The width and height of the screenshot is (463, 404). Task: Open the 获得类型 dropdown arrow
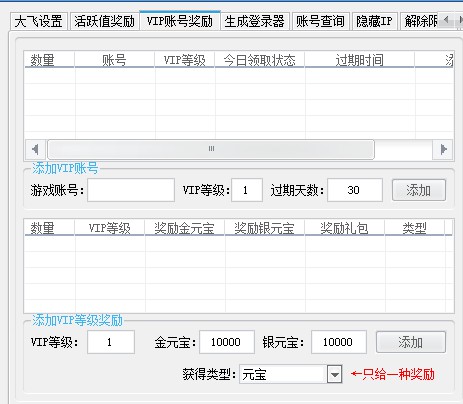(x=335, y=375)
